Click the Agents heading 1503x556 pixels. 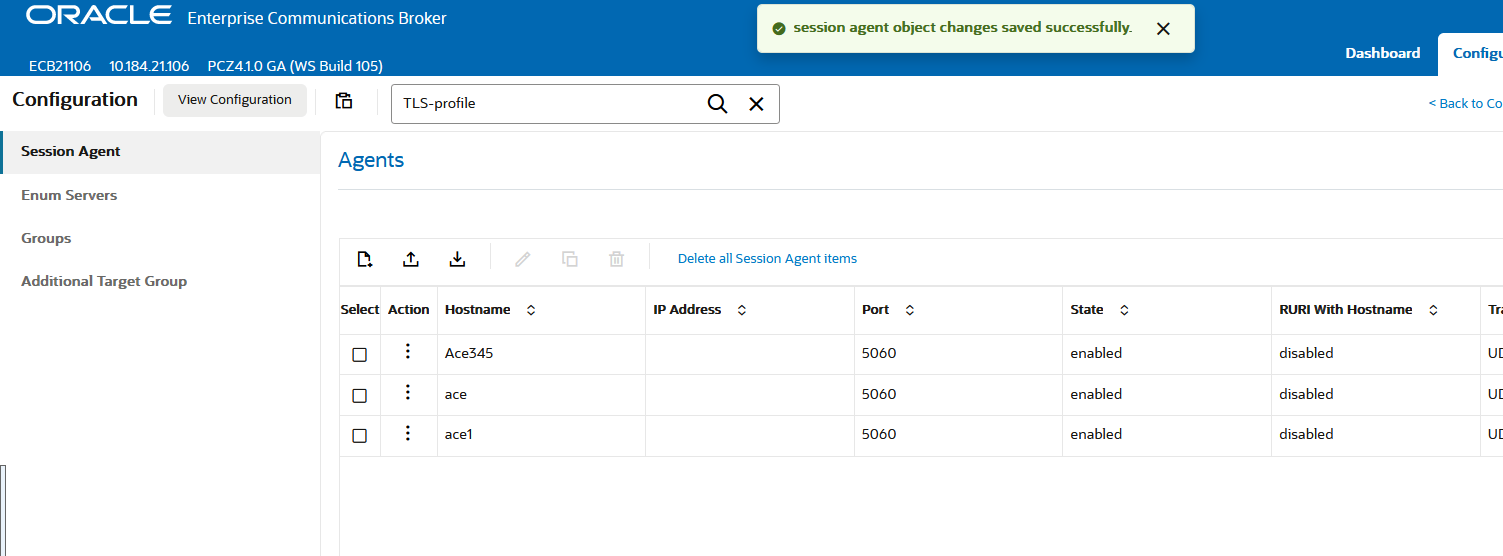pyautogui.click(x=371, y=160)
